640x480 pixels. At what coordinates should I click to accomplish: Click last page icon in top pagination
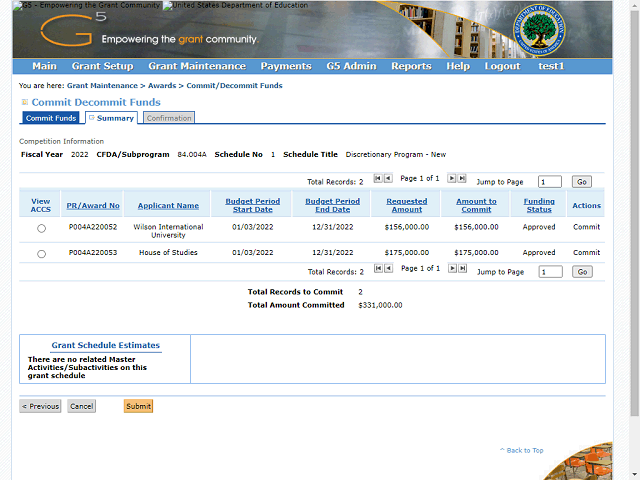click(462, 178)
